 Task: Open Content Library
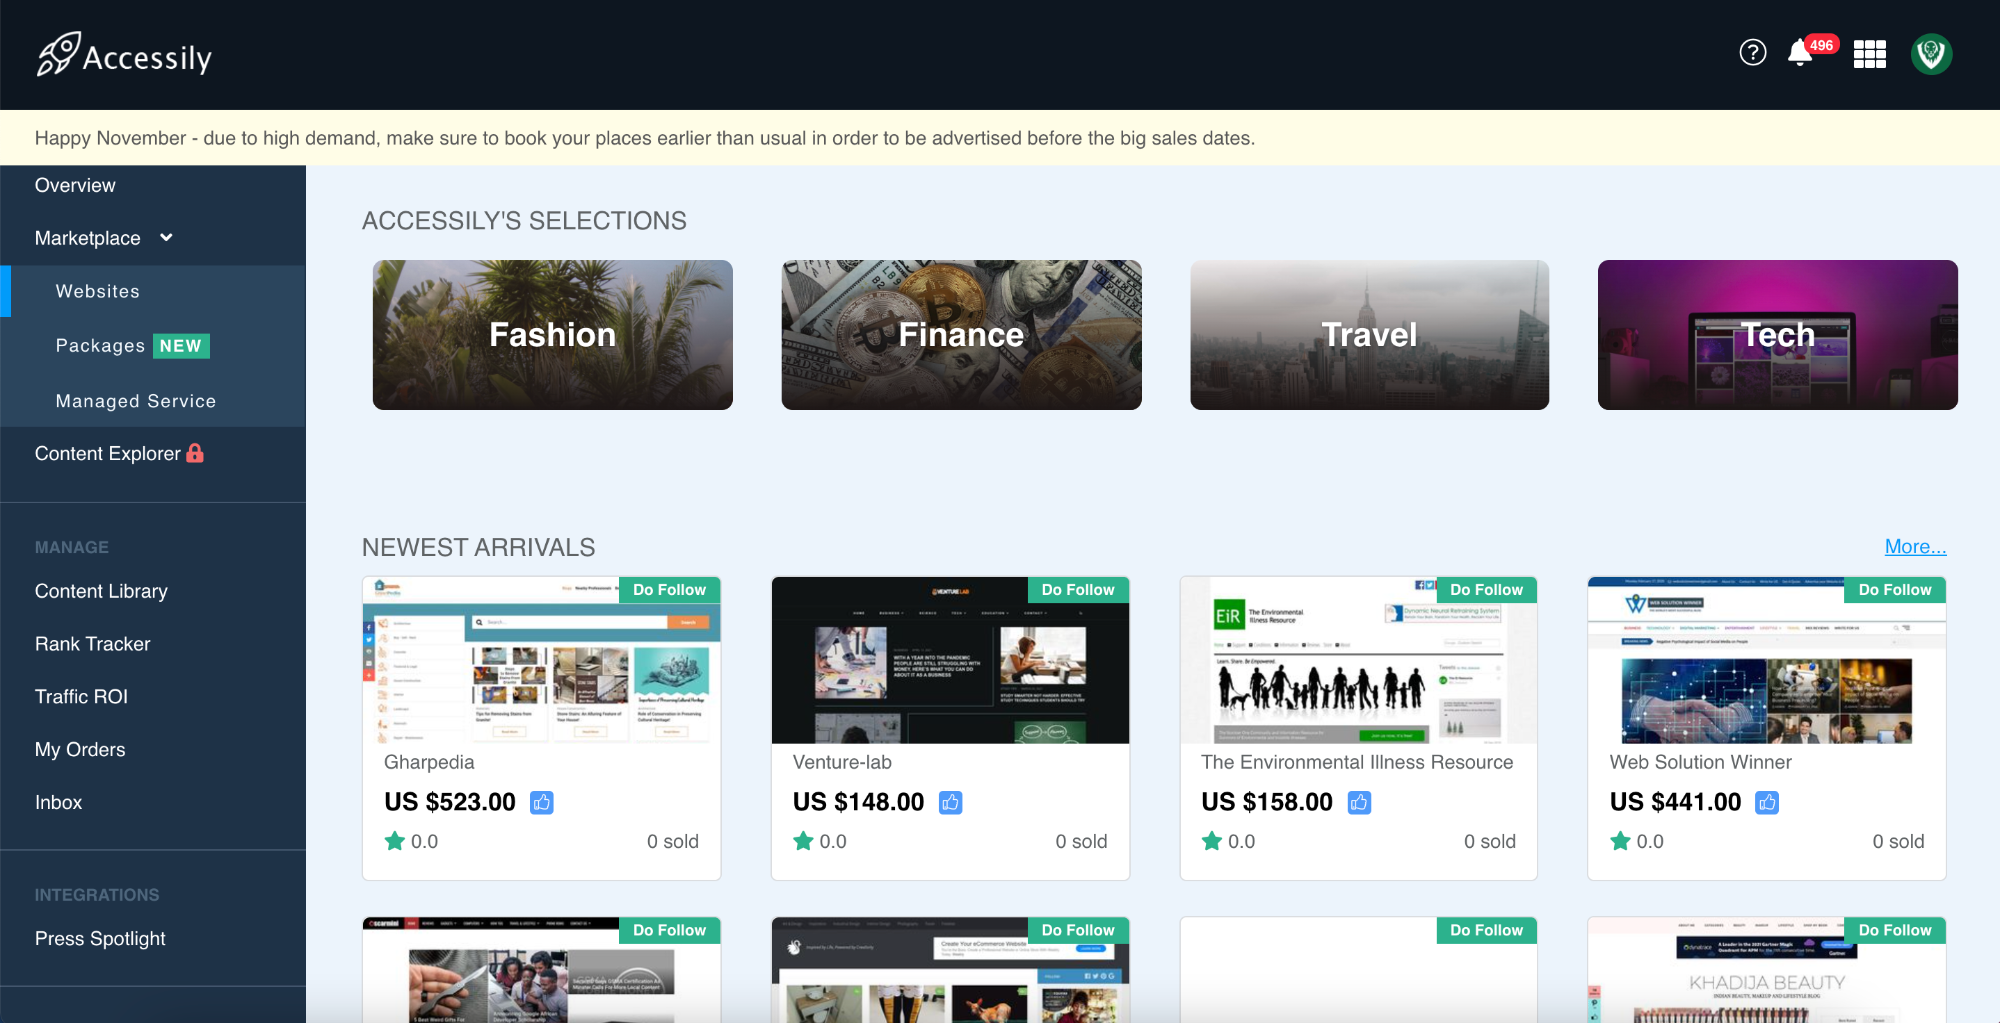pos(101,591)
